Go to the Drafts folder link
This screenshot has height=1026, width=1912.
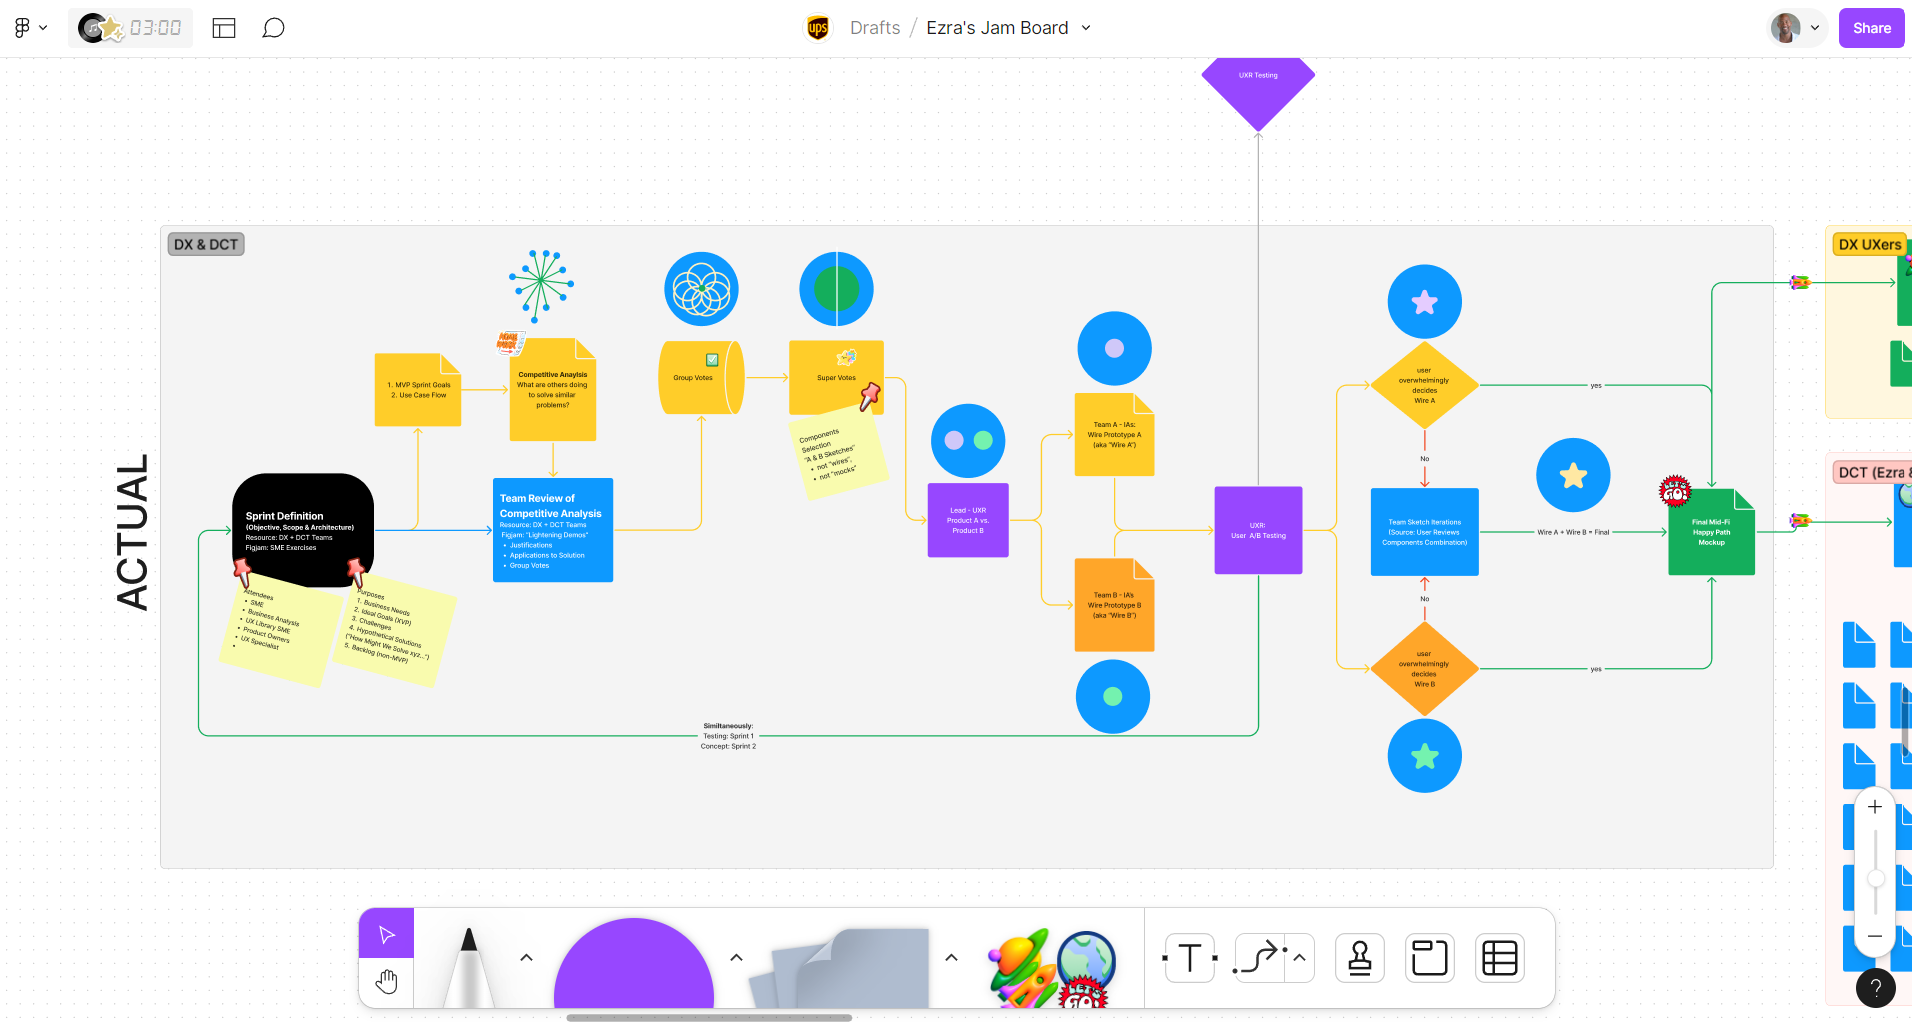(875, 28)
